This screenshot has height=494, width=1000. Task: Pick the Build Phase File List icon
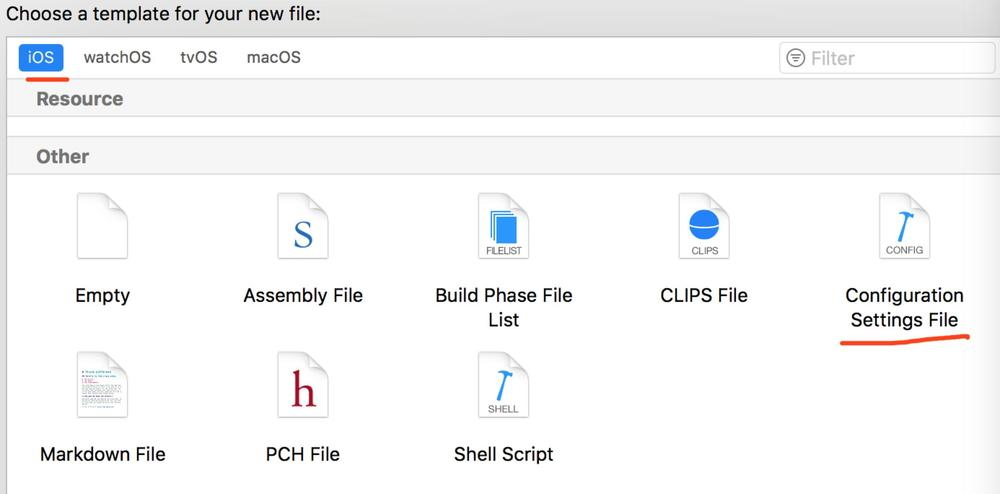coord(503,227)
